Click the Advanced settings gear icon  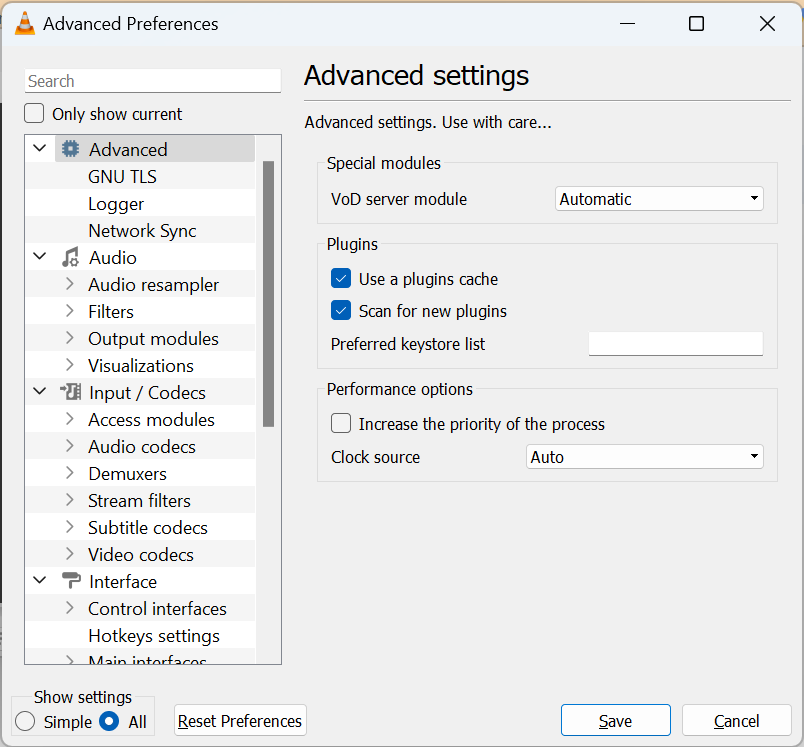pos(68,148)
